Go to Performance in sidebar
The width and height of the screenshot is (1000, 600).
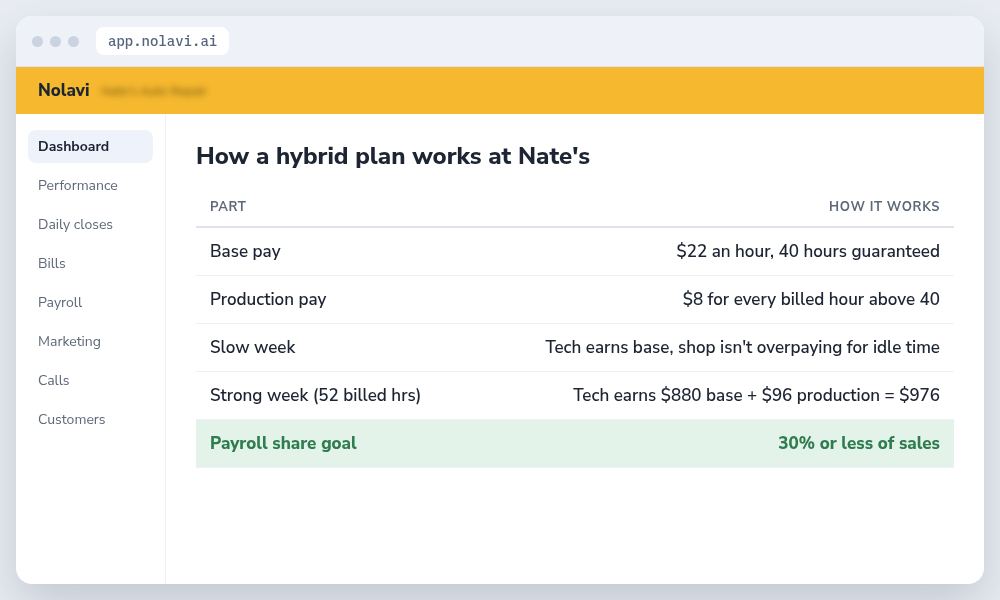78,186
